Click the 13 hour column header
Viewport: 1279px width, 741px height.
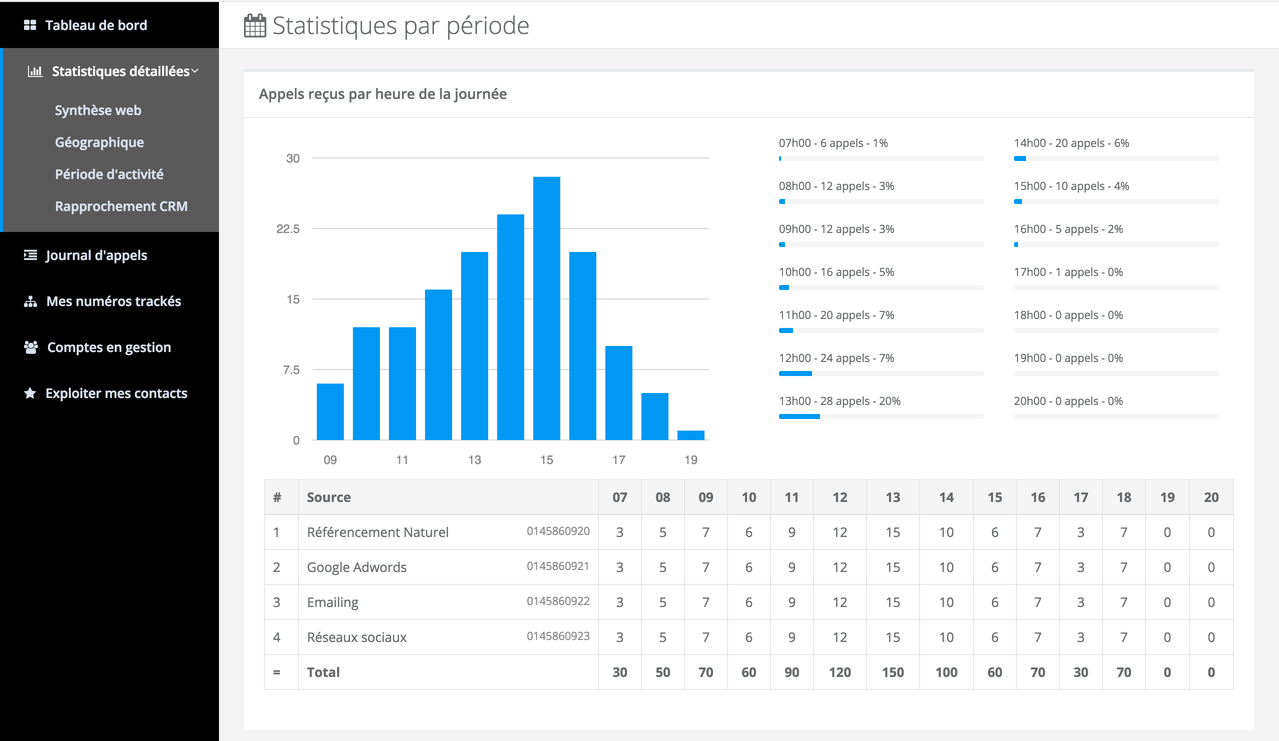click(x=893, y=497)
